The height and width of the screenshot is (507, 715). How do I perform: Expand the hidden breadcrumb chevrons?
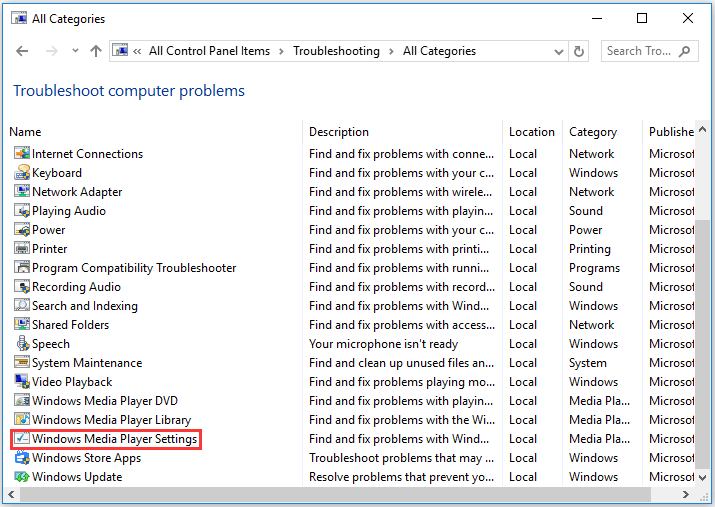point(137,52)
